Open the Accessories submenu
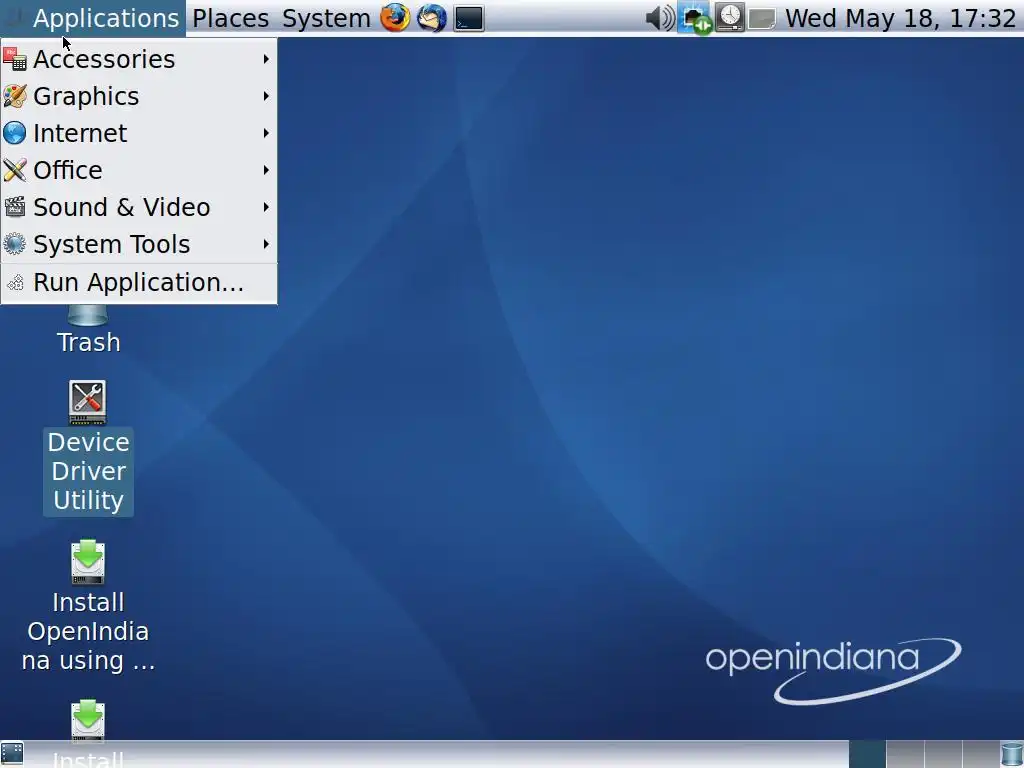 pyautogui.click(x=139, y=59)
